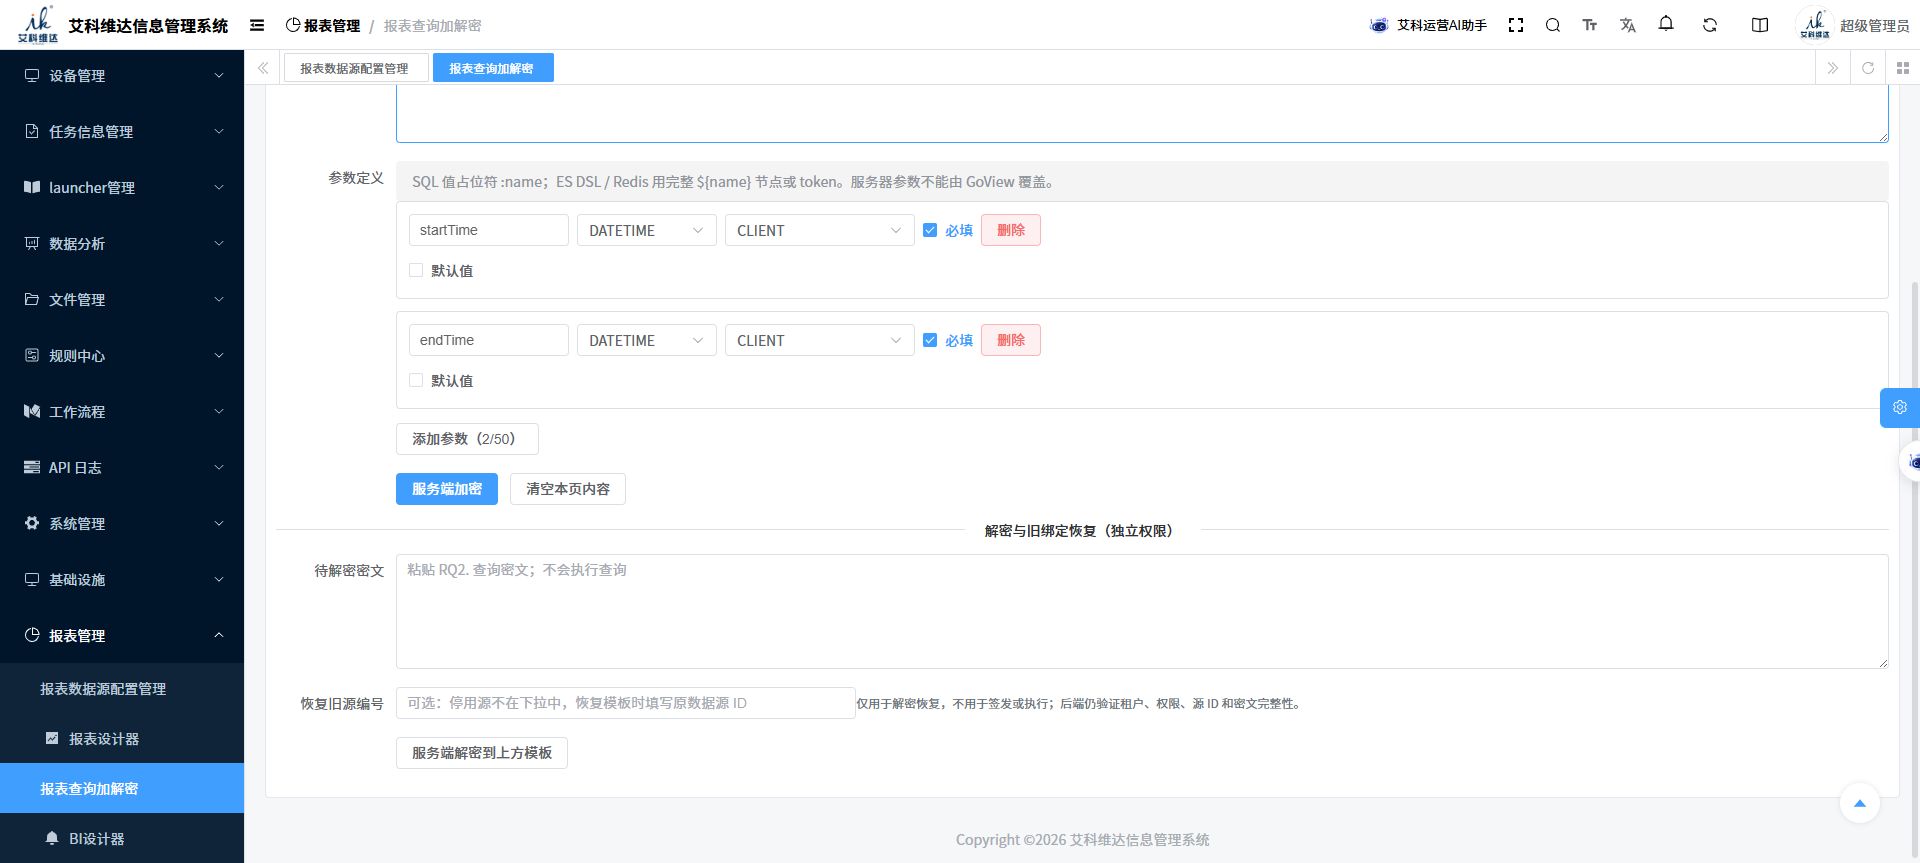Enter fullscreen mode via header icon
The height and width of the screenshot is (863, 1920).
[x=1516, y=25]
